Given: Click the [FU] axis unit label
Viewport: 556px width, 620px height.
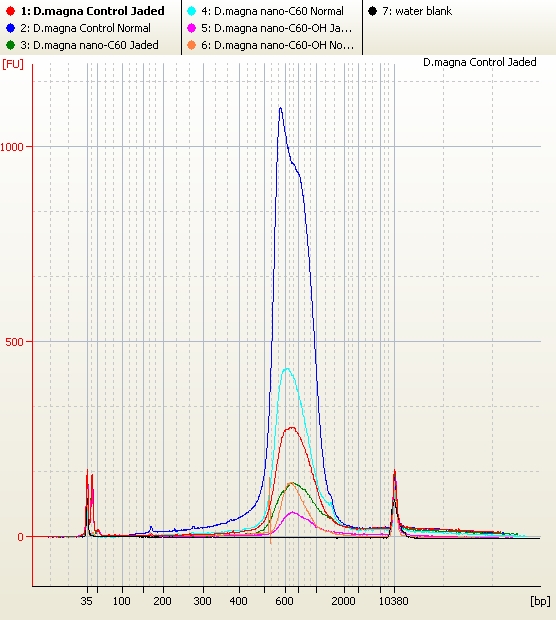Looking at the screenshot, I should point(13,64).
